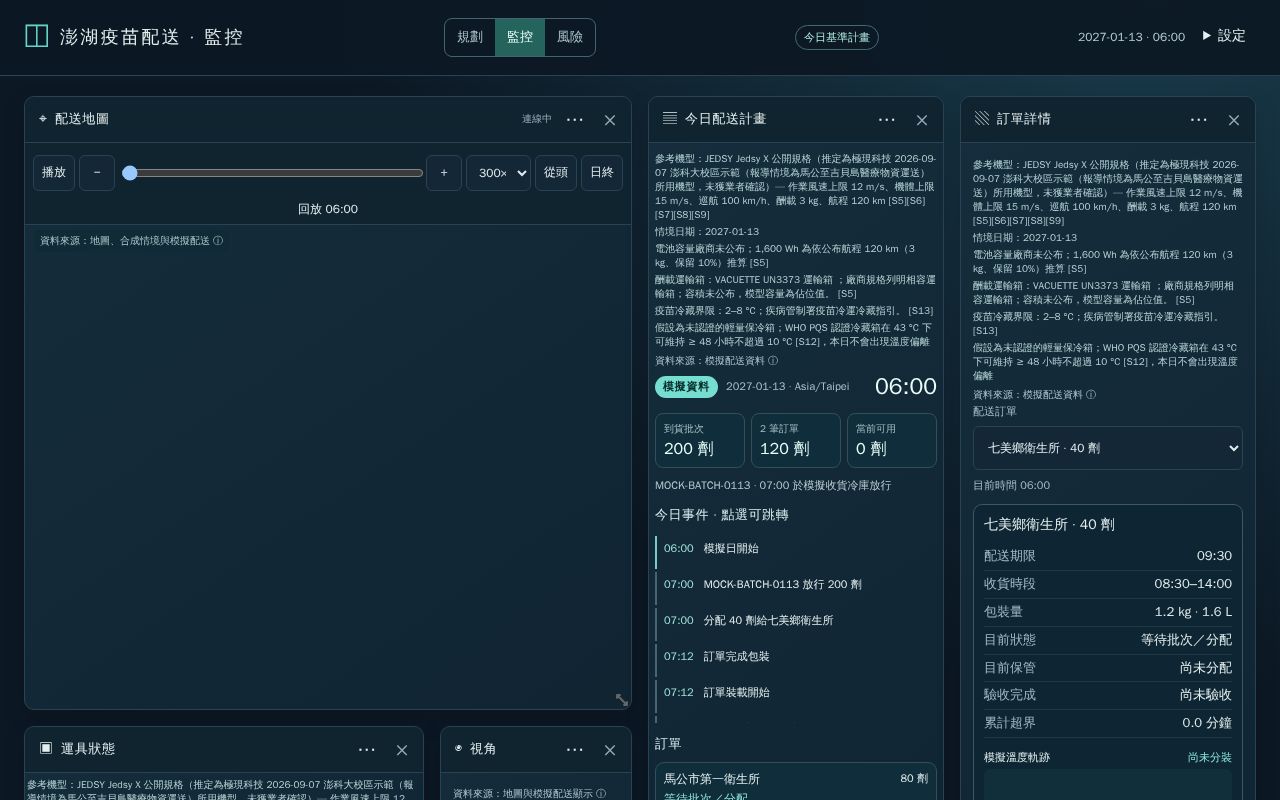1280x800 pixels.
Task: Click the 2 筆訂單 120 劑 stat card
Action: tap(796, 440)
